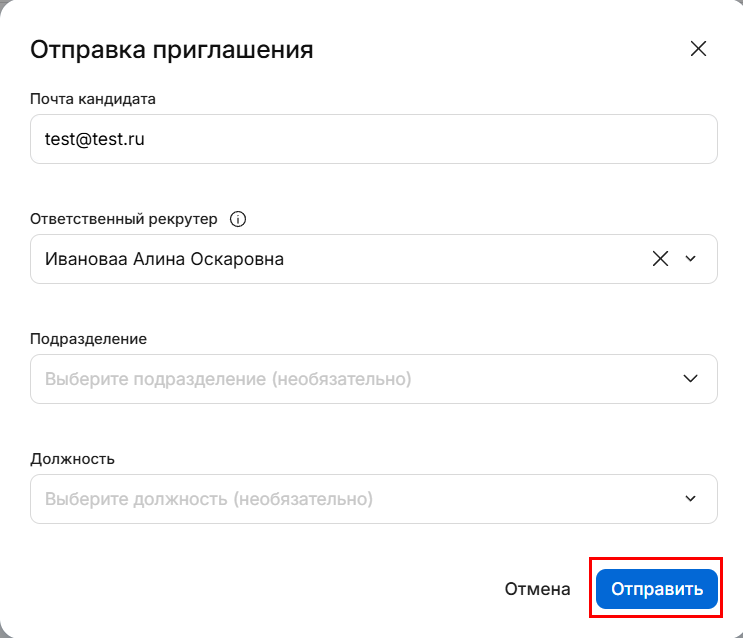Click the info icon beside Ответственный рекрутер
This screenshot has width=743, height=638.
tap(238, 219)
